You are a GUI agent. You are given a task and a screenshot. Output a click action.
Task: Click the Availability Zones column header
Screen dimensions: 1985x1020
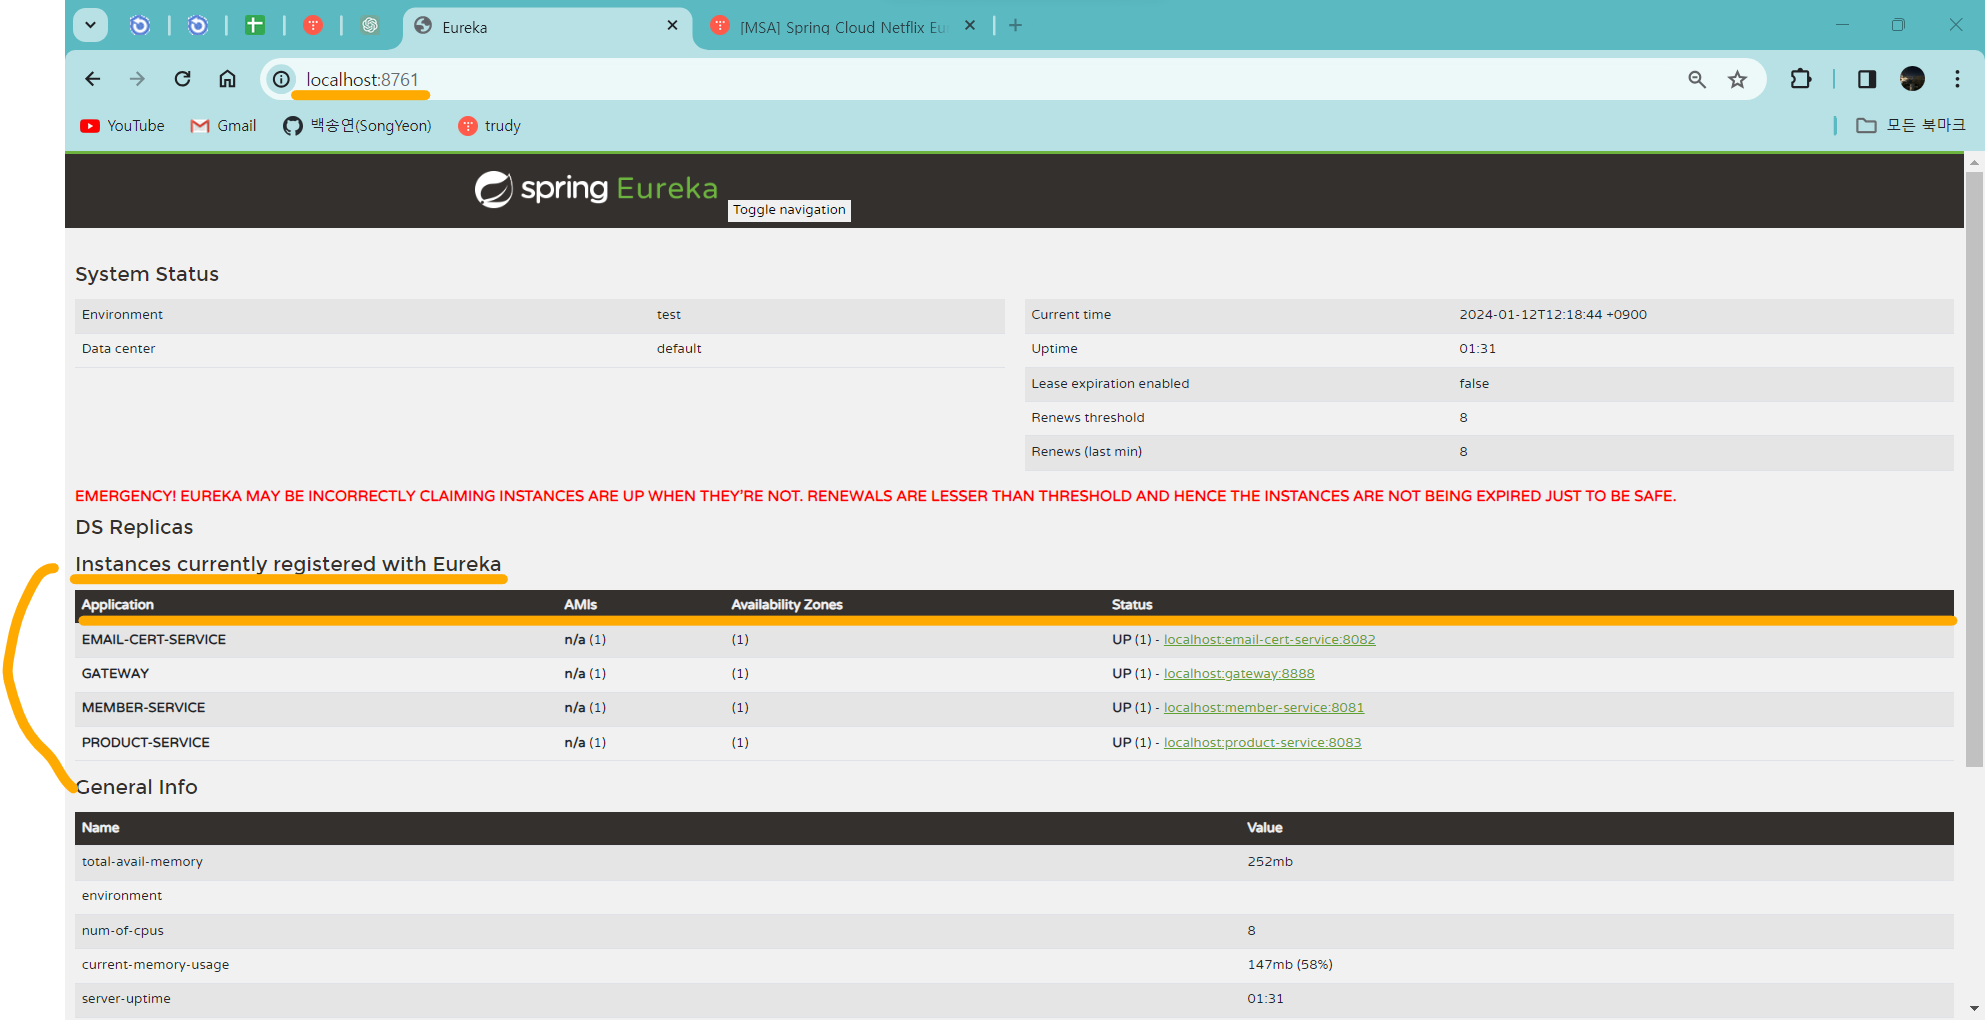(x=787, y=605)
